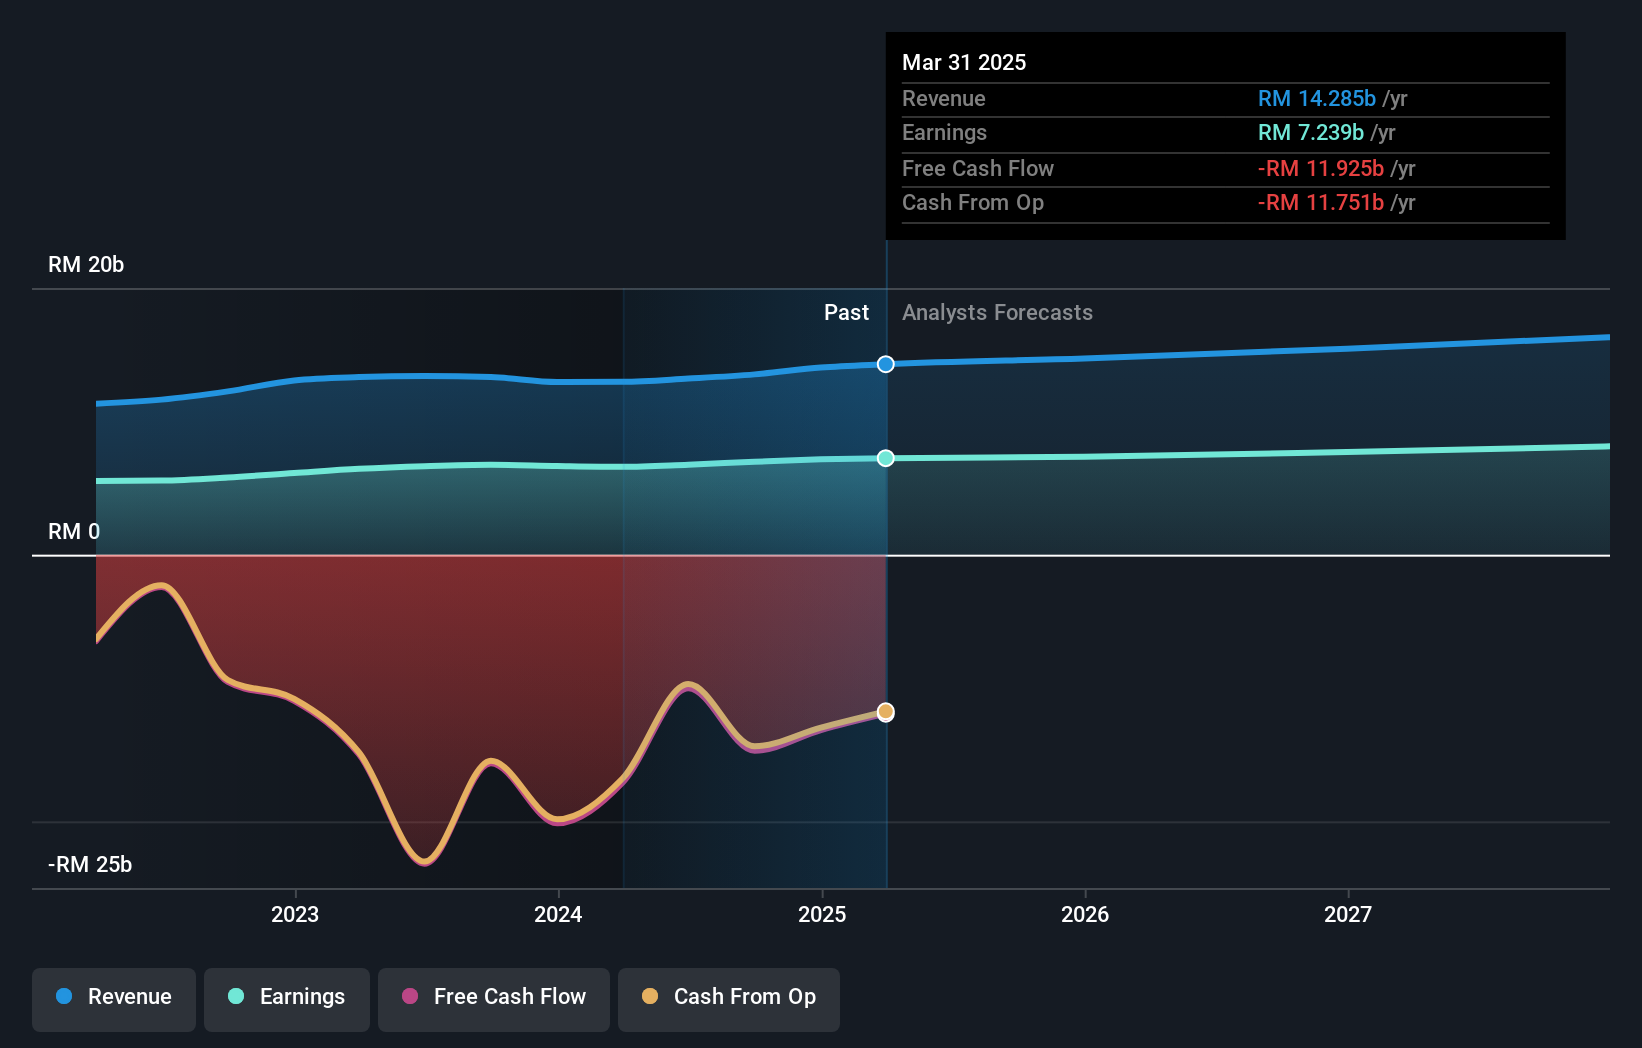Toggle the Cash From Op legend button
1642x1048 pixels.
coord(729,999)
